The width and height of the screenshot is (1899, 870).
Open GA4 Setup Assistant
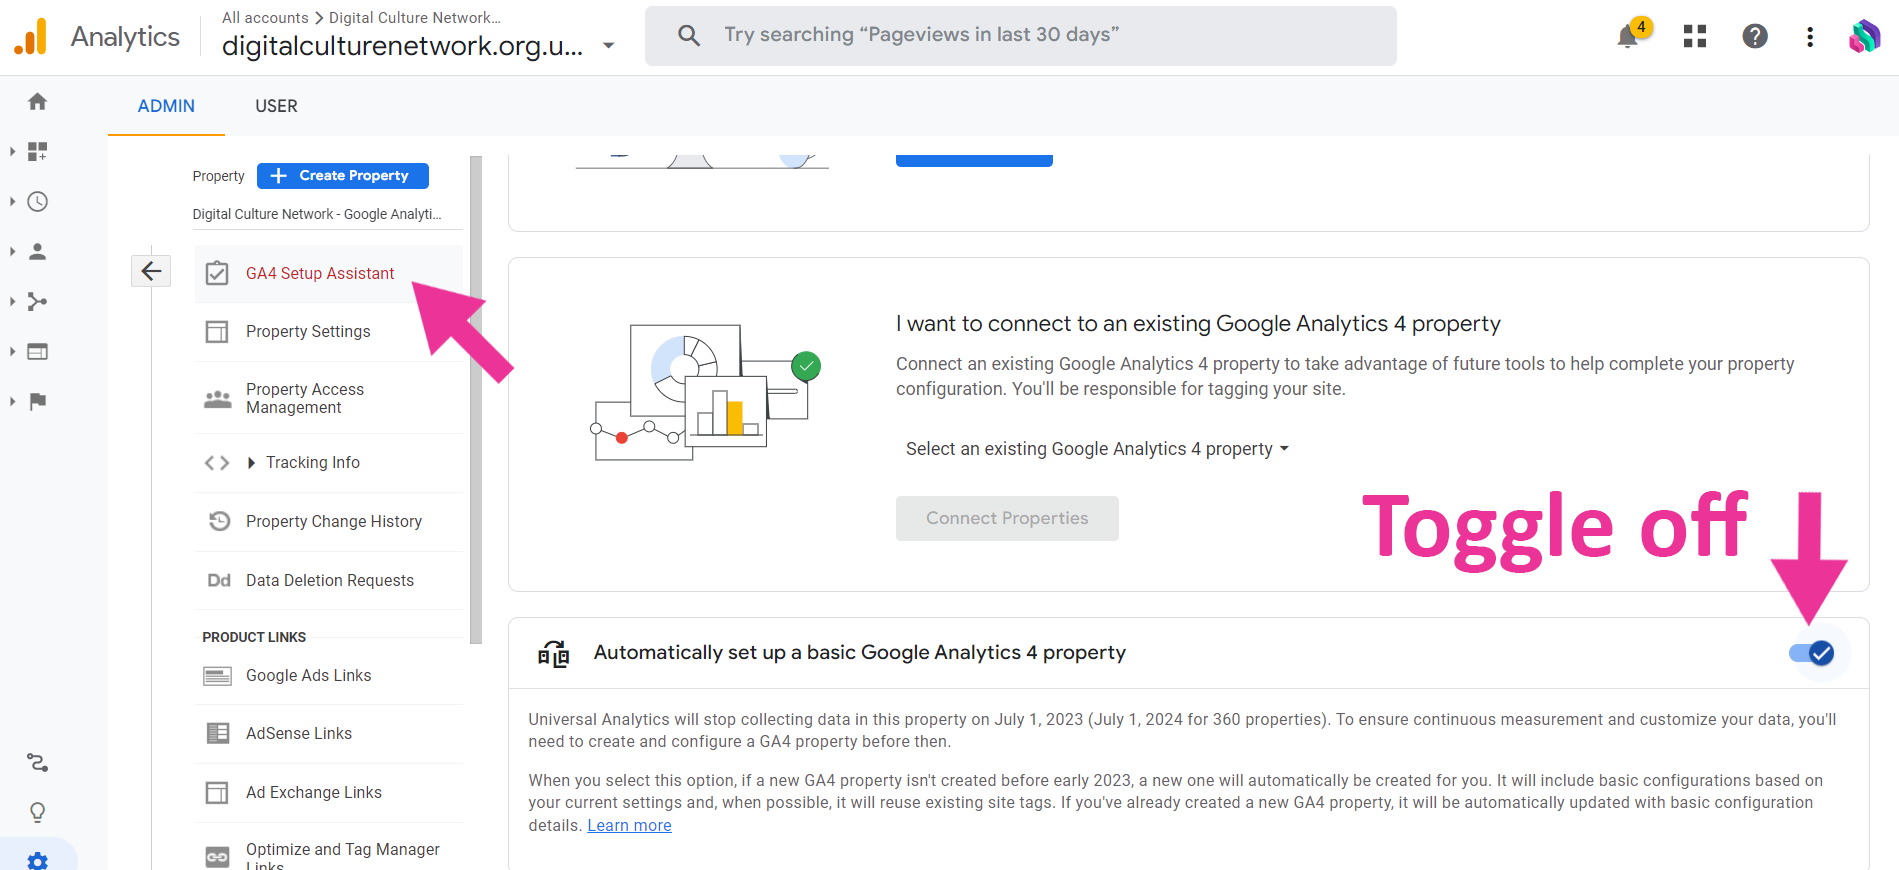320,273
